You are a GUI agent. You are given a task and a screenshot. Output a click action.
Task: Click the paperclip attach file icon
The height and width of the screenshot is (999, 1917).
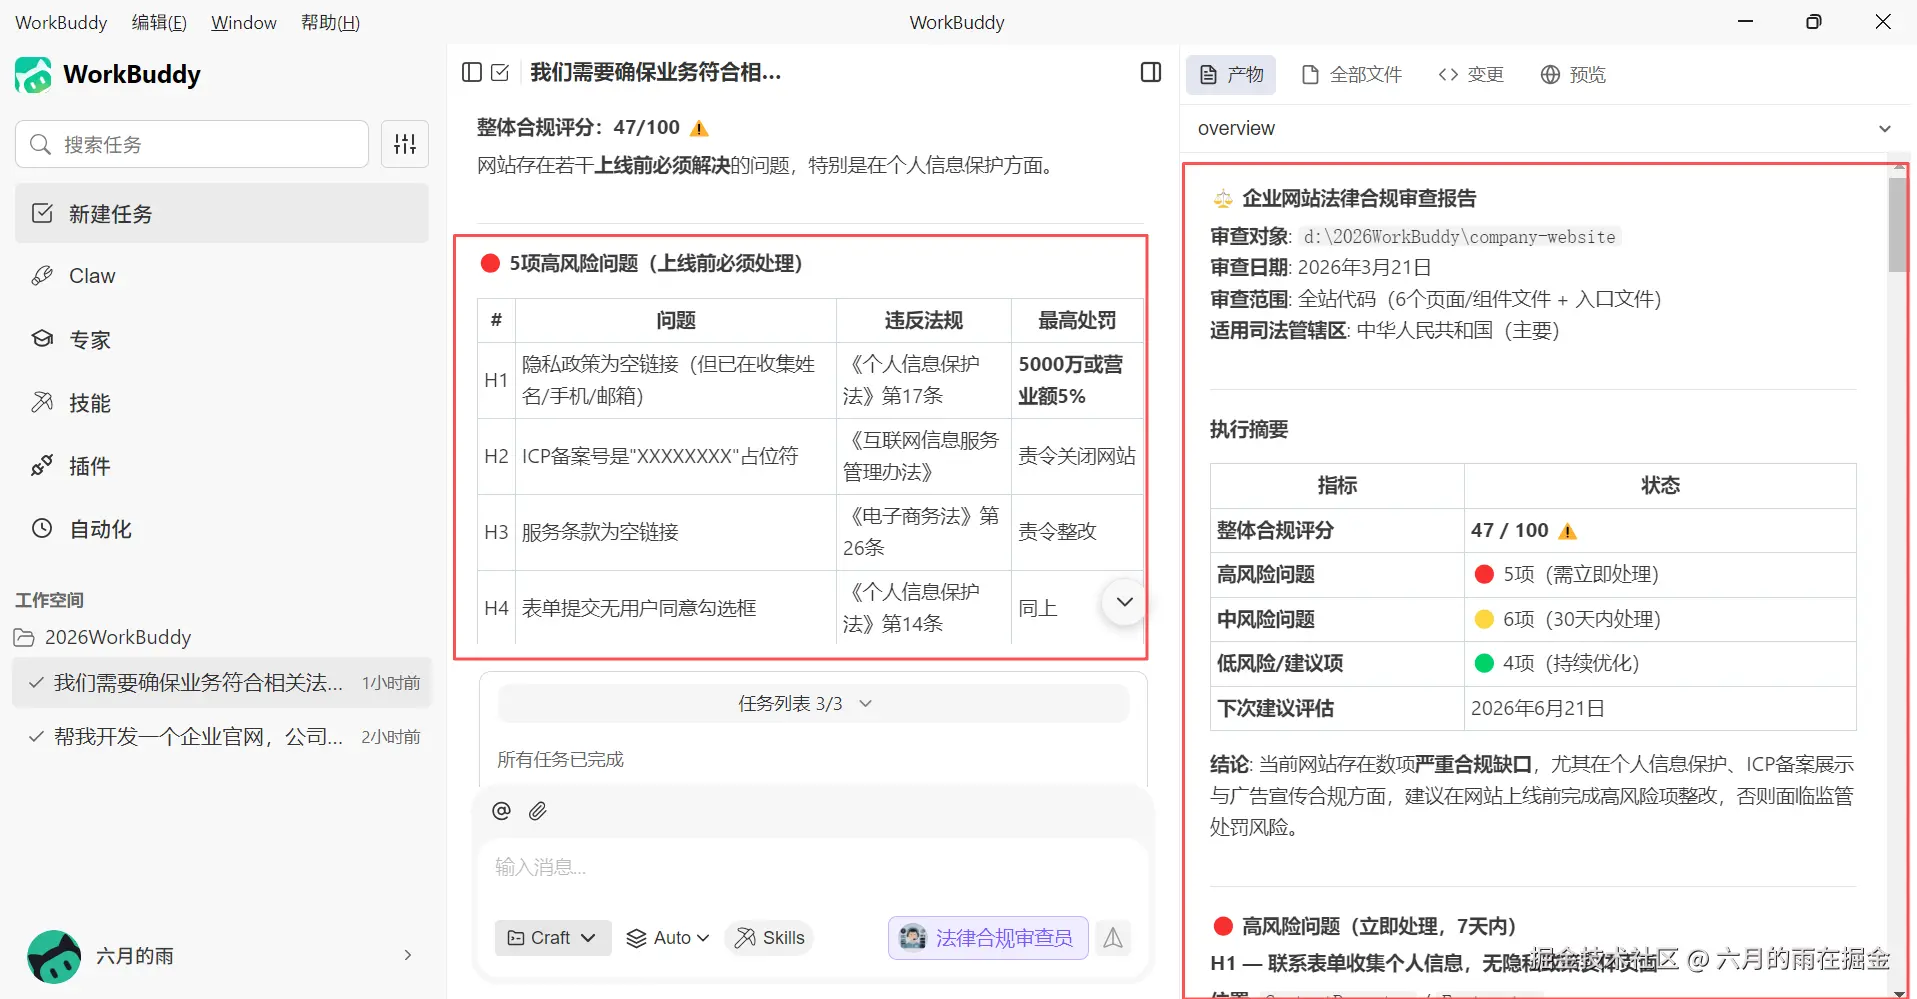tap(538, 811)
